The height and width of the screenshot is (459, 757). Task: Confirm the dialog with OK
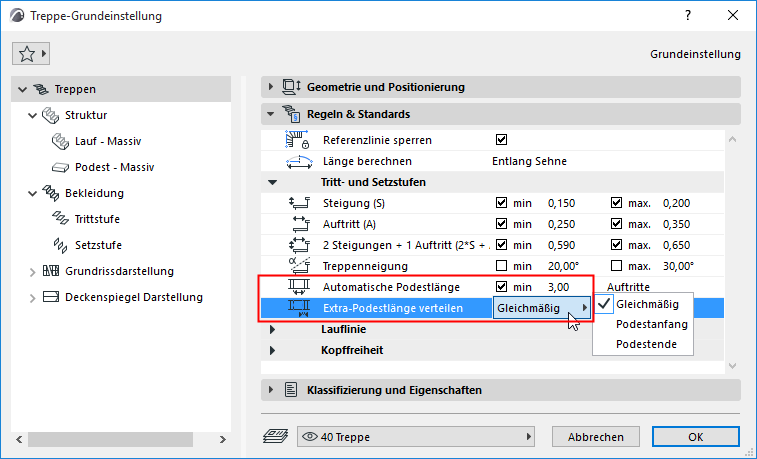click(x=694, y=436)
